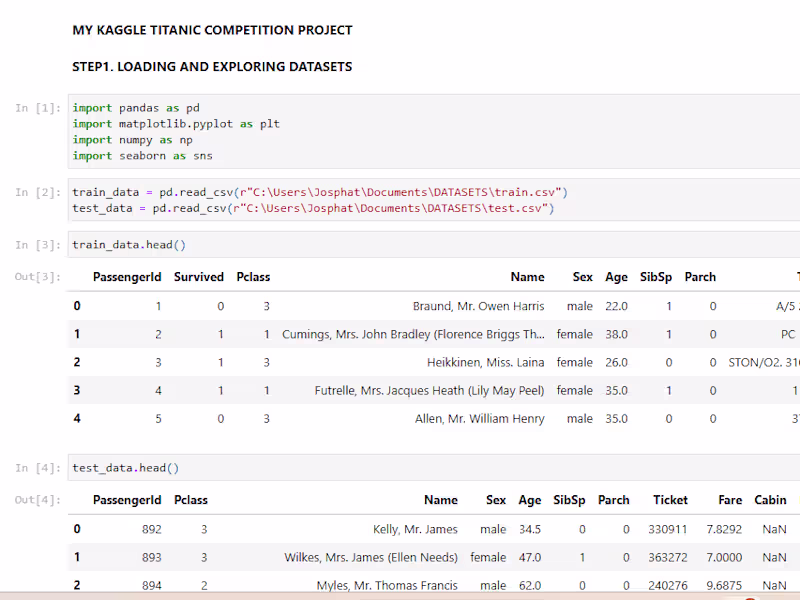Viewport: 800px width, 600px height.
Task: Click the Out[4] output prompt
Action: click(37, 500)
